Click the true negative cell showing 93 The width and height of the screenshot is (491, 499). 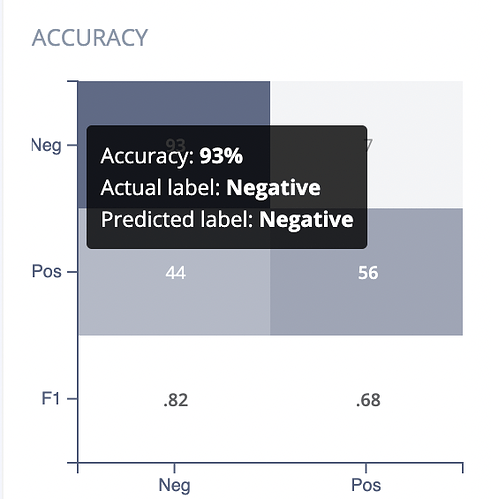coord(174,145)
